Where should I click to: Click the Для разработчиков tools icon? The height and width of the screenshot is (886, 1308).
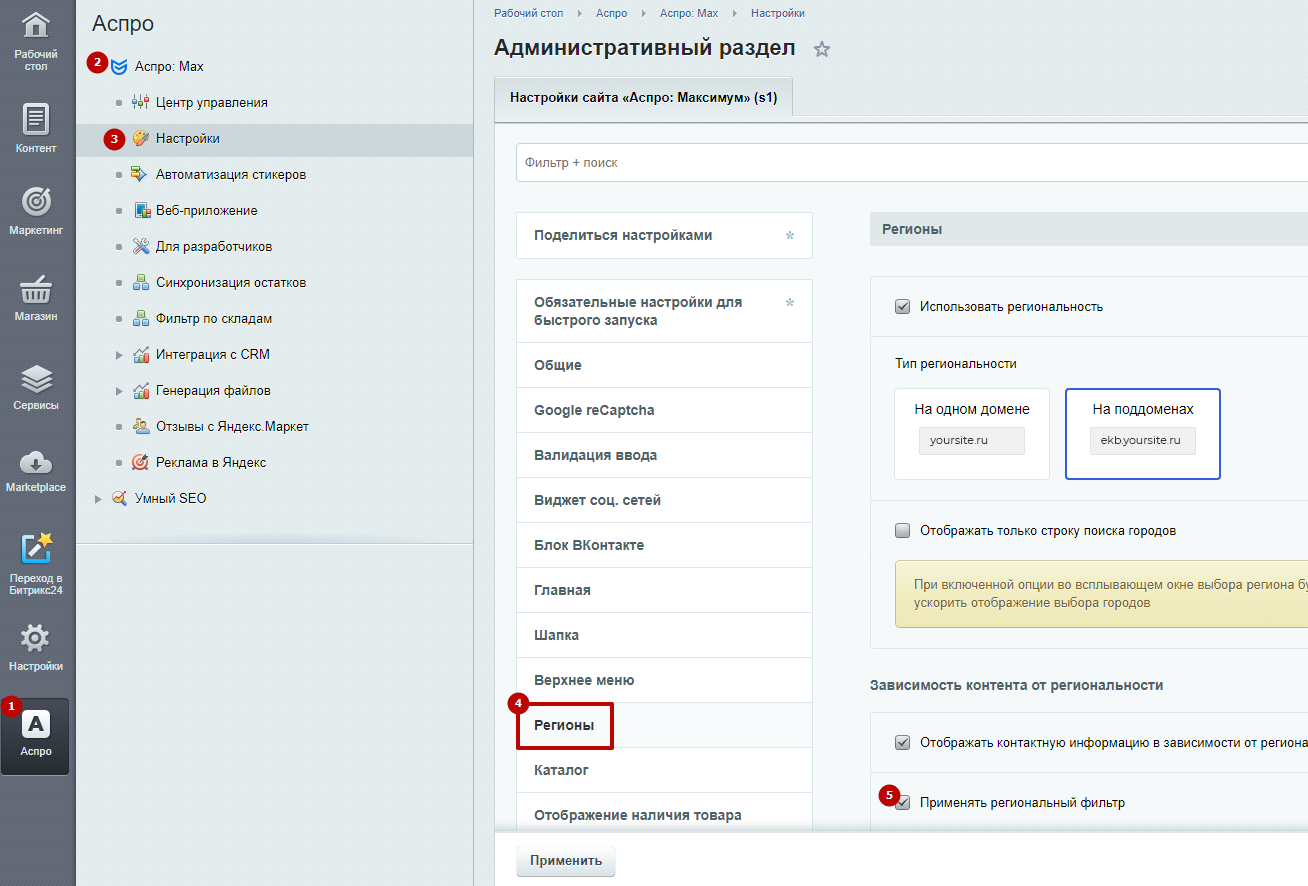click(140, 247)
